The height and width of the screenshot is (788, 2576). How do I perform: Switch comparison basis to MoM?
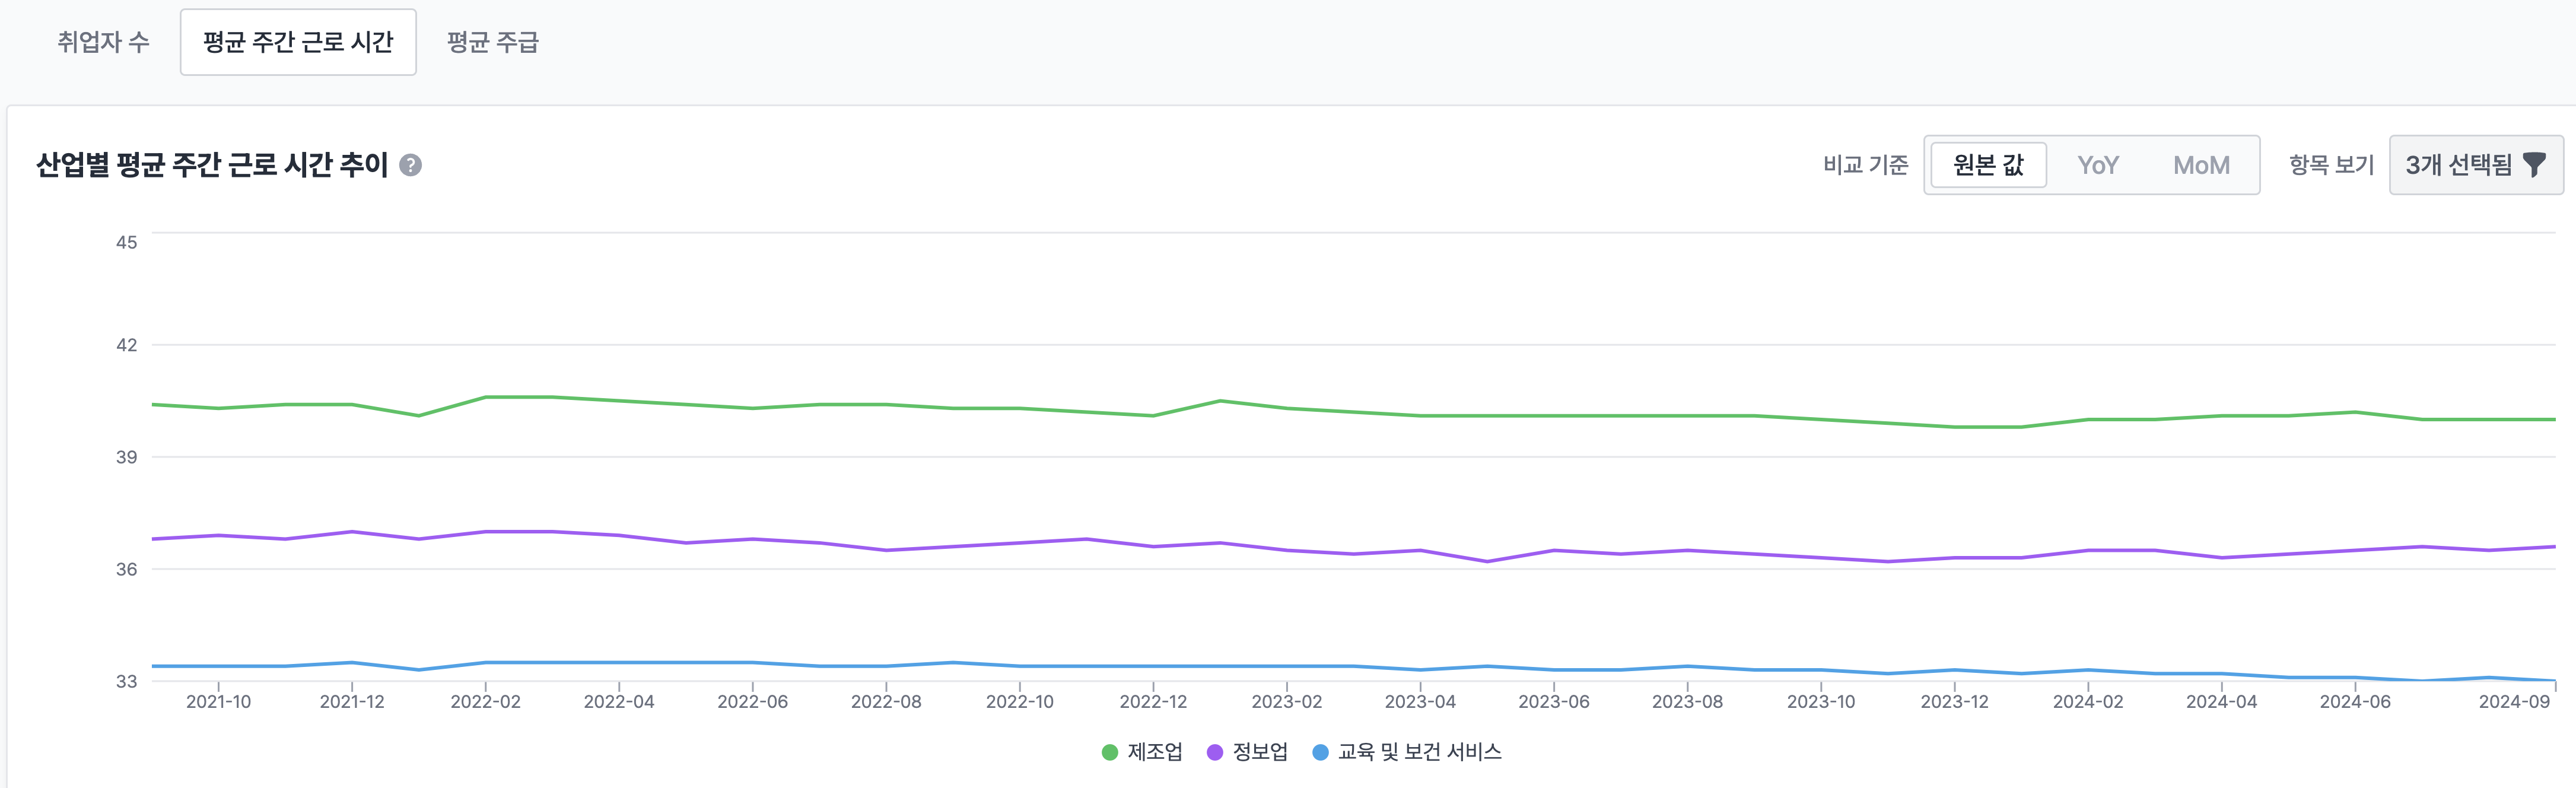click(2201, 165)
